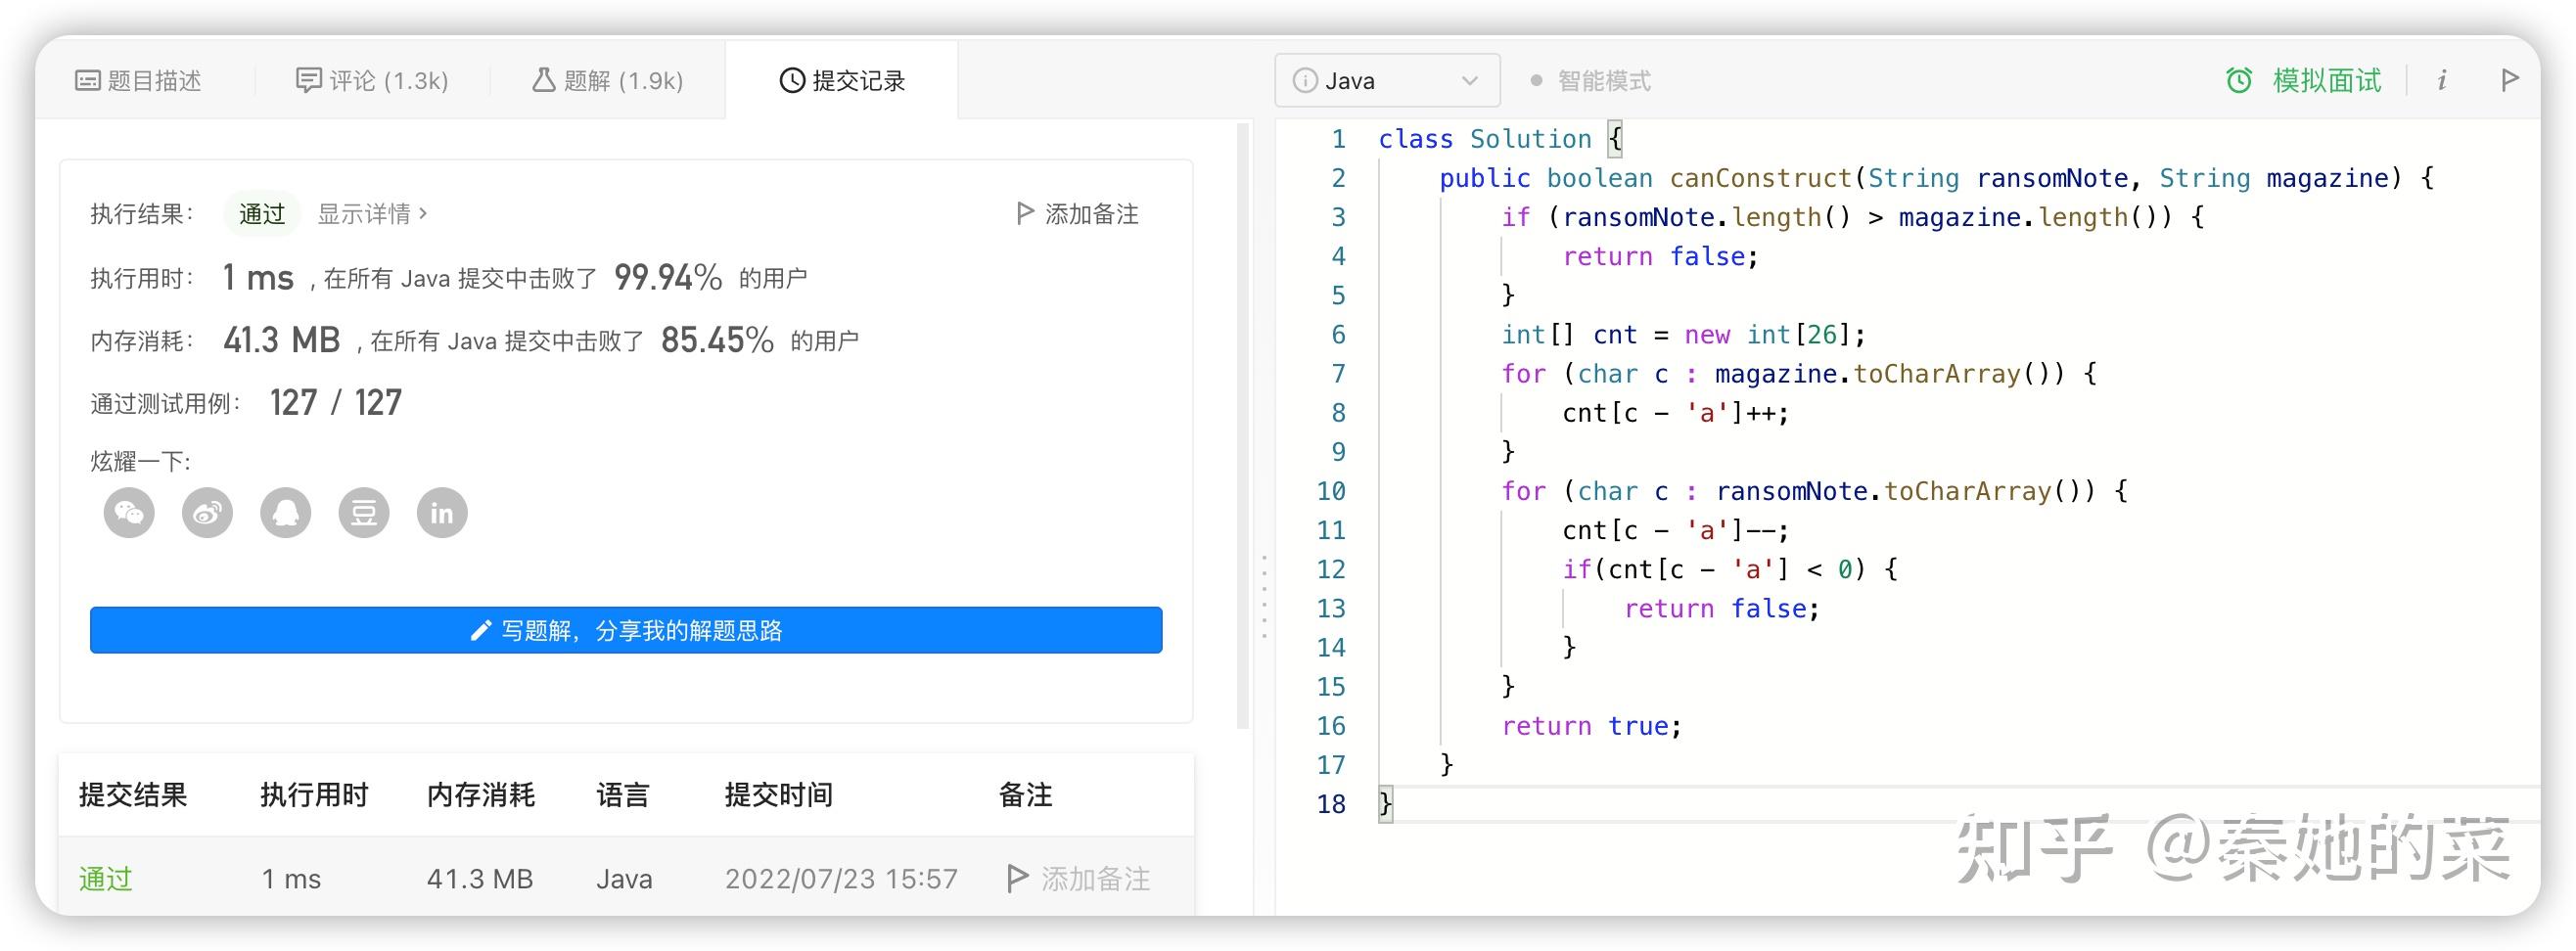The image size is (2576, 951).
Task: Click the 写题解，分享我的解题思路 button
Action: (x=626, y=630)
